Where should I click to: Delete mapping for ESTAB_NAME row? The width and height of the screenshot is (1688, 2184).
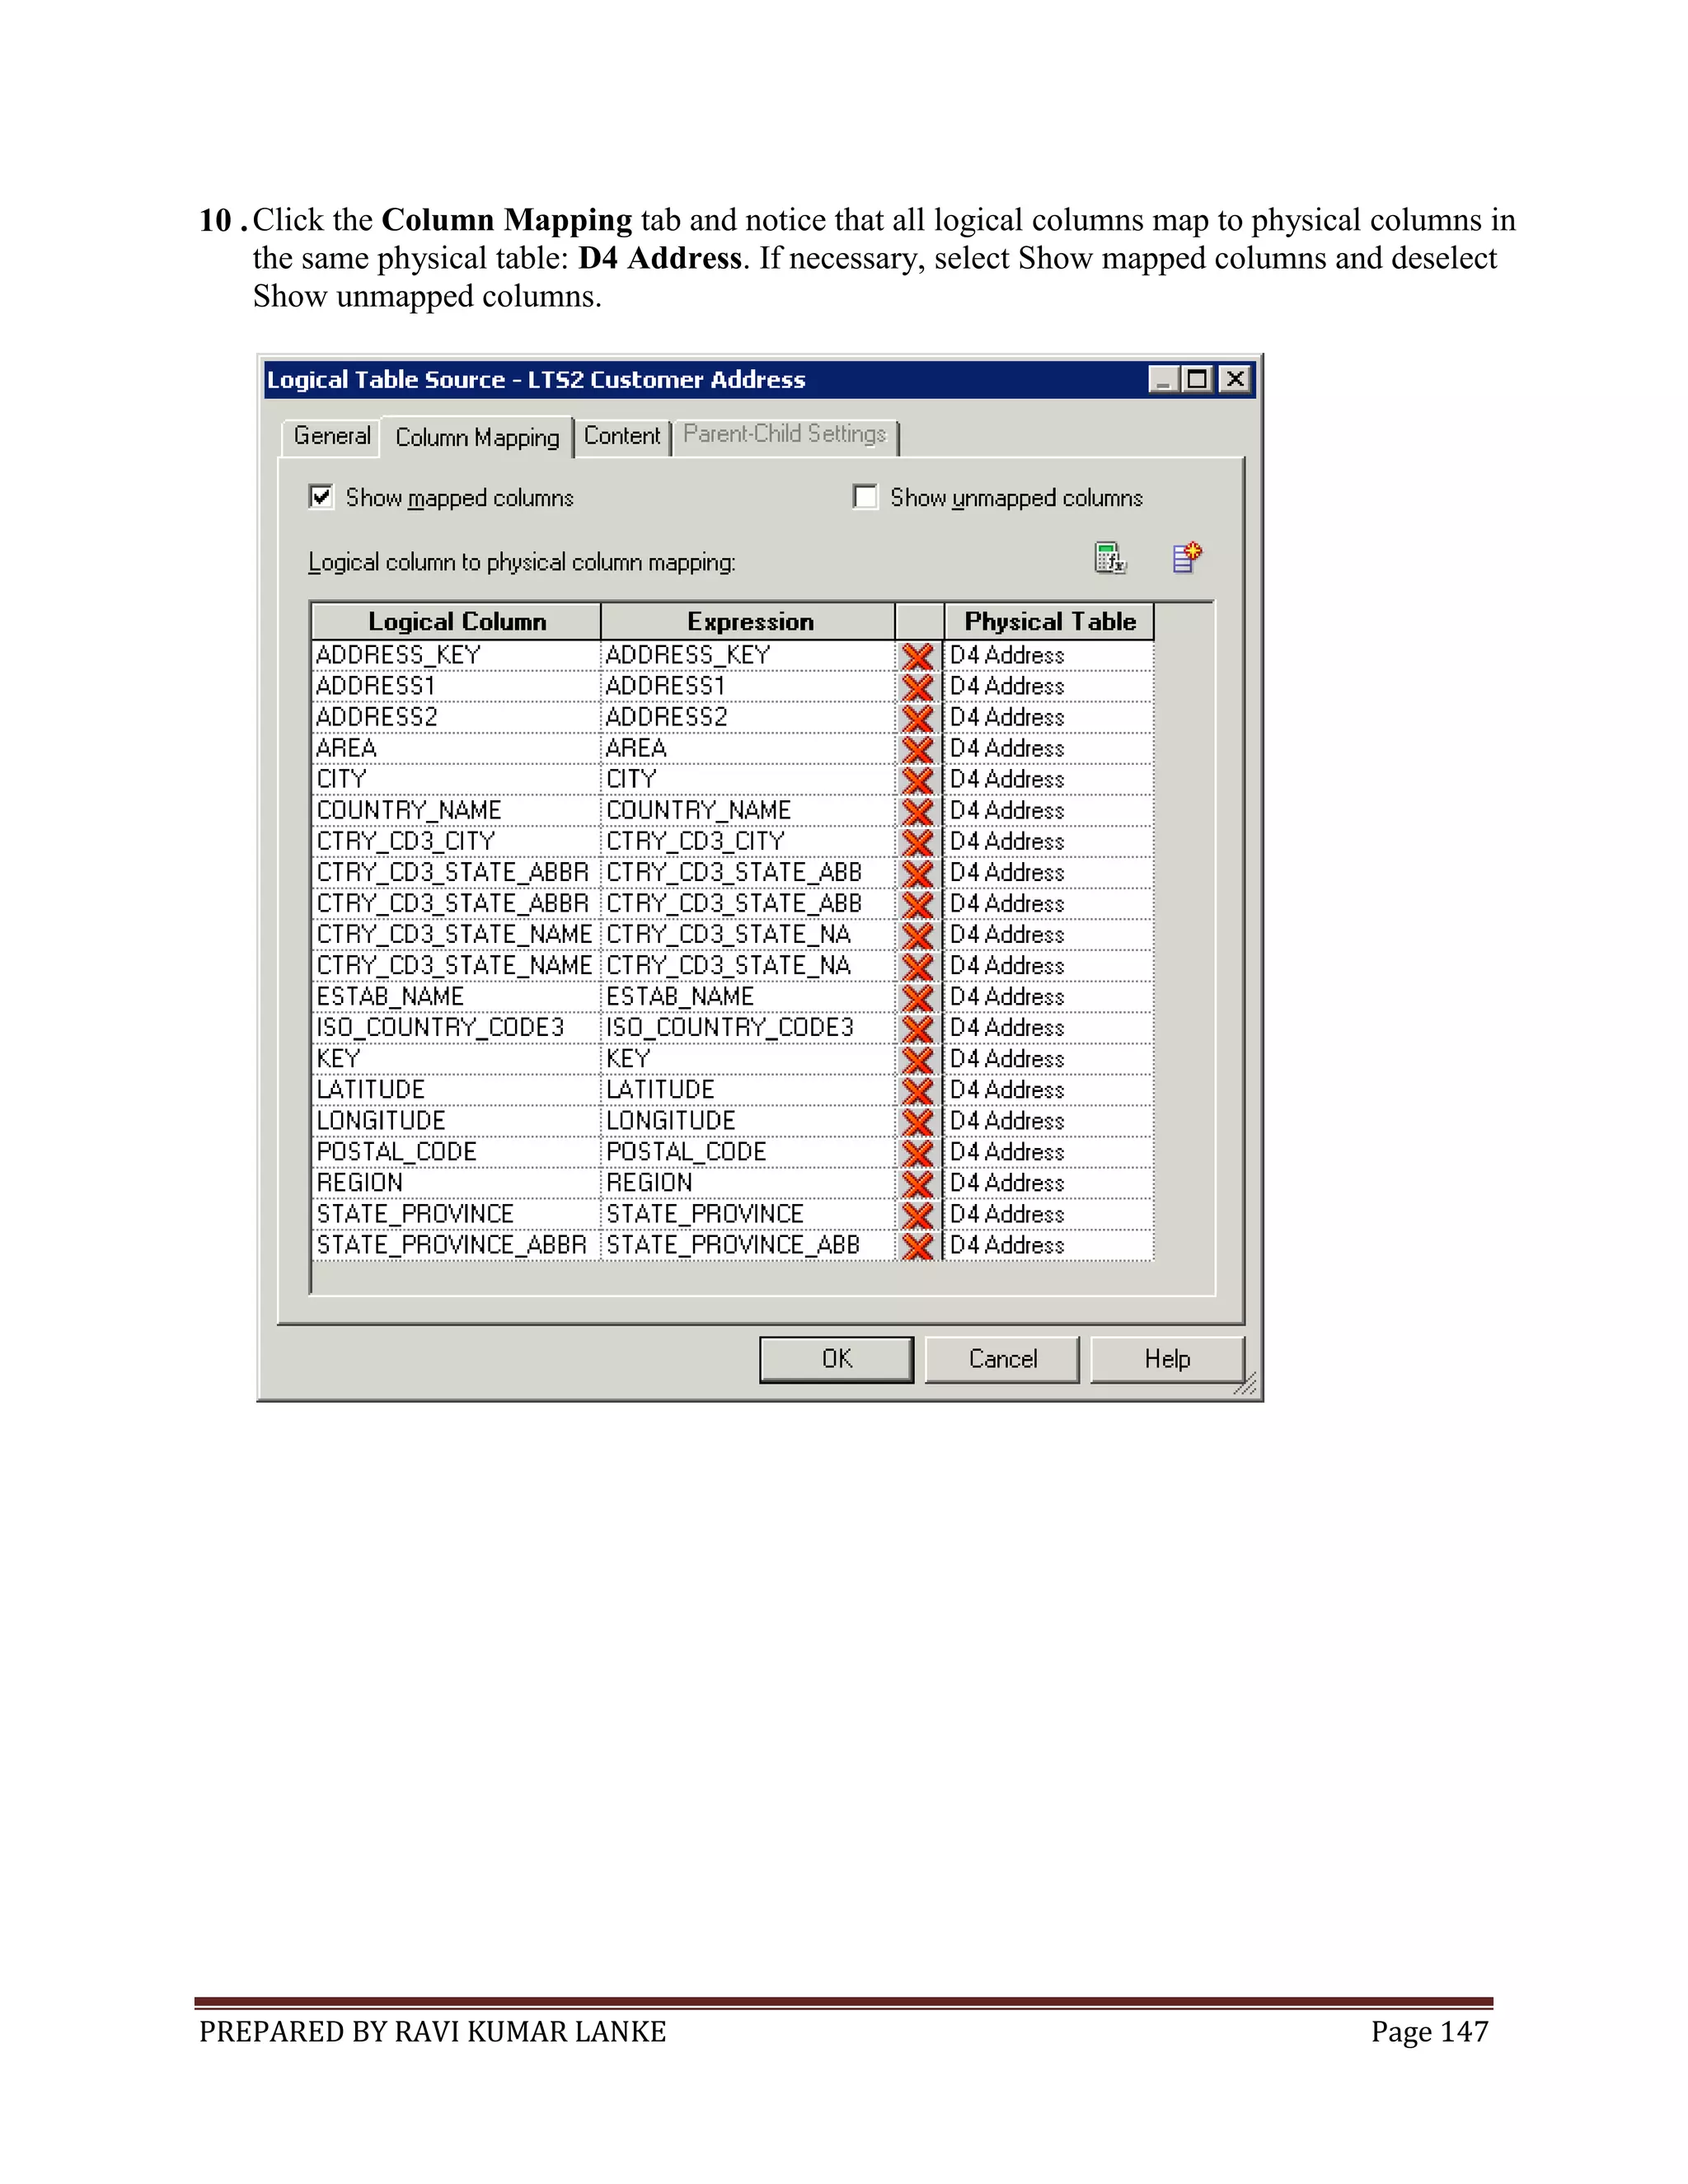(x=917, y=997)
